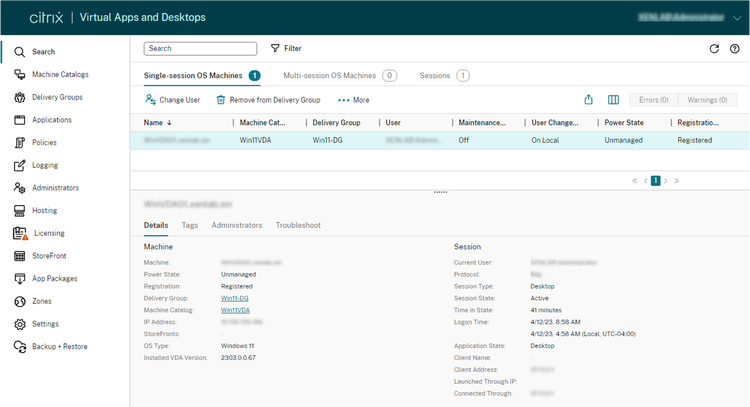Click the Machine Cat... column header
Screen dimensions: 750x407
pos(263,123)
